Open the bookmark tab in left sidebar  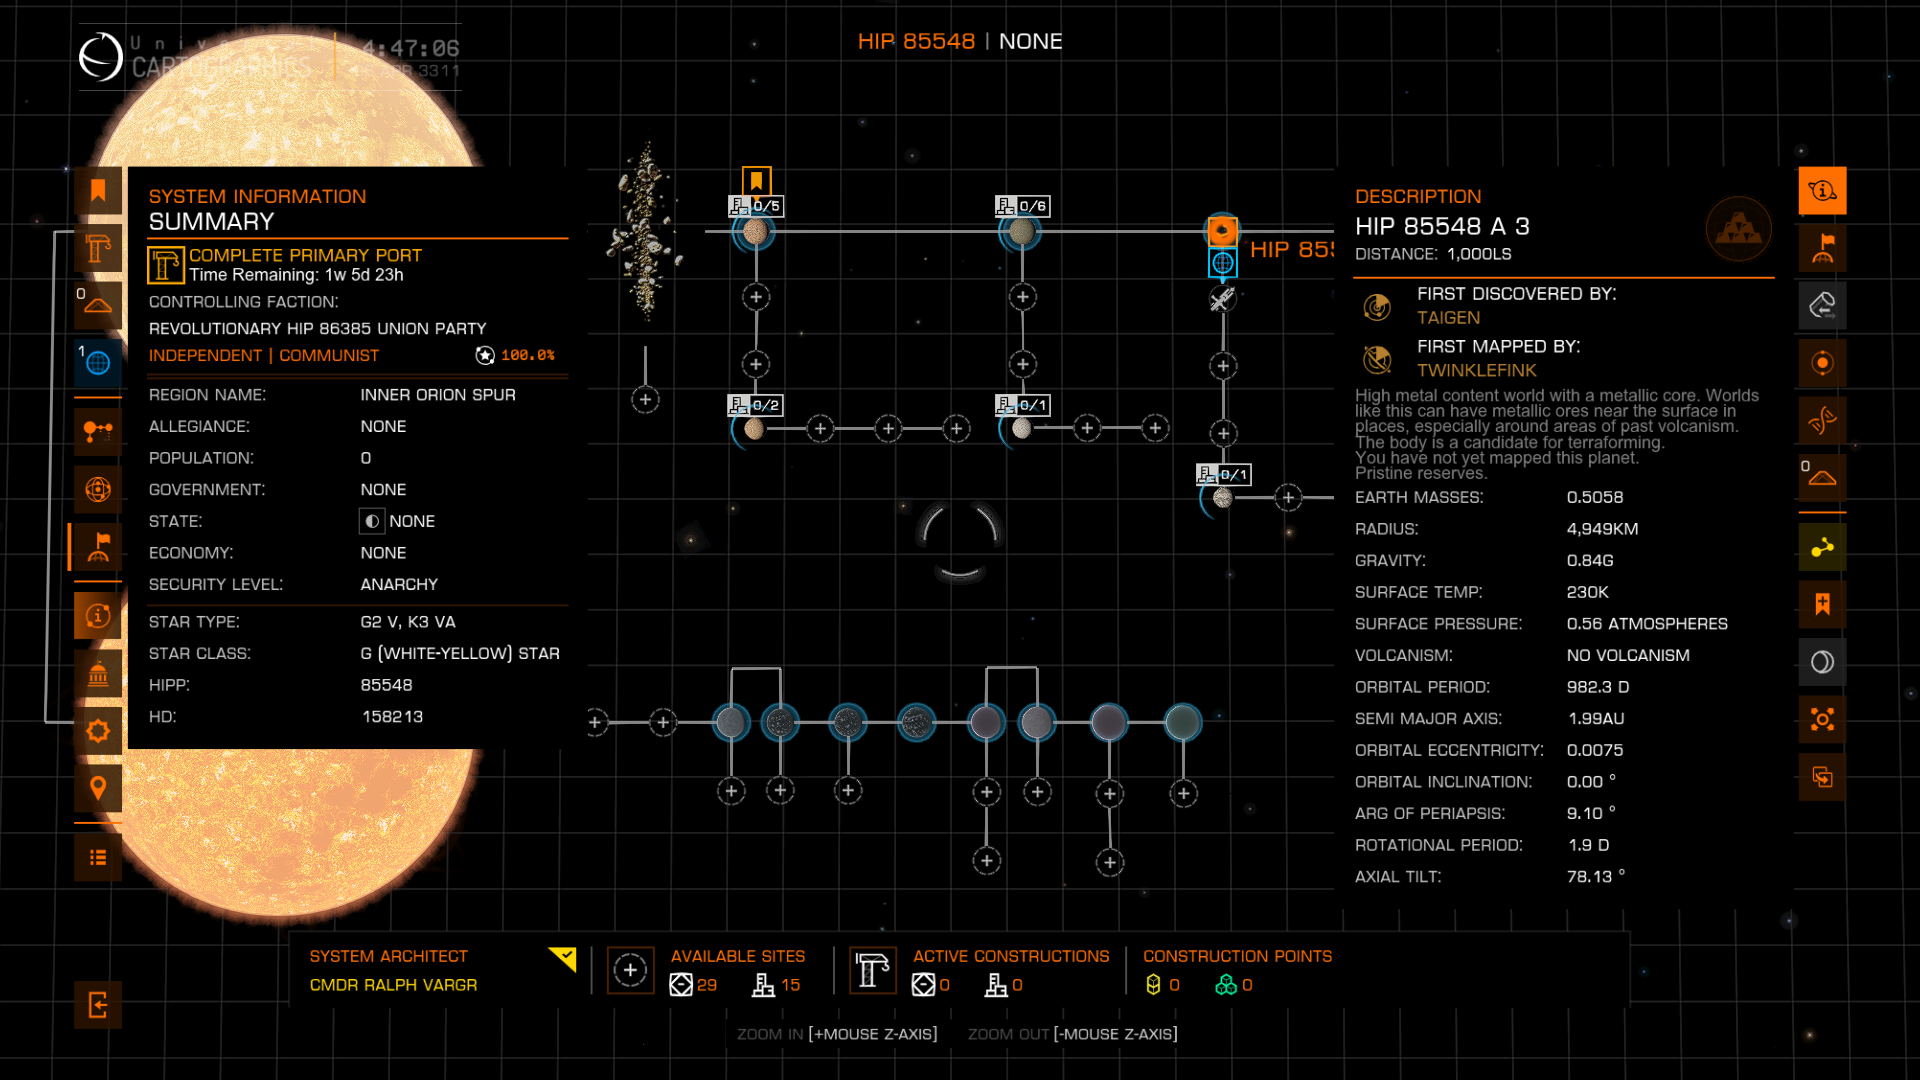(x=98, y=191)
